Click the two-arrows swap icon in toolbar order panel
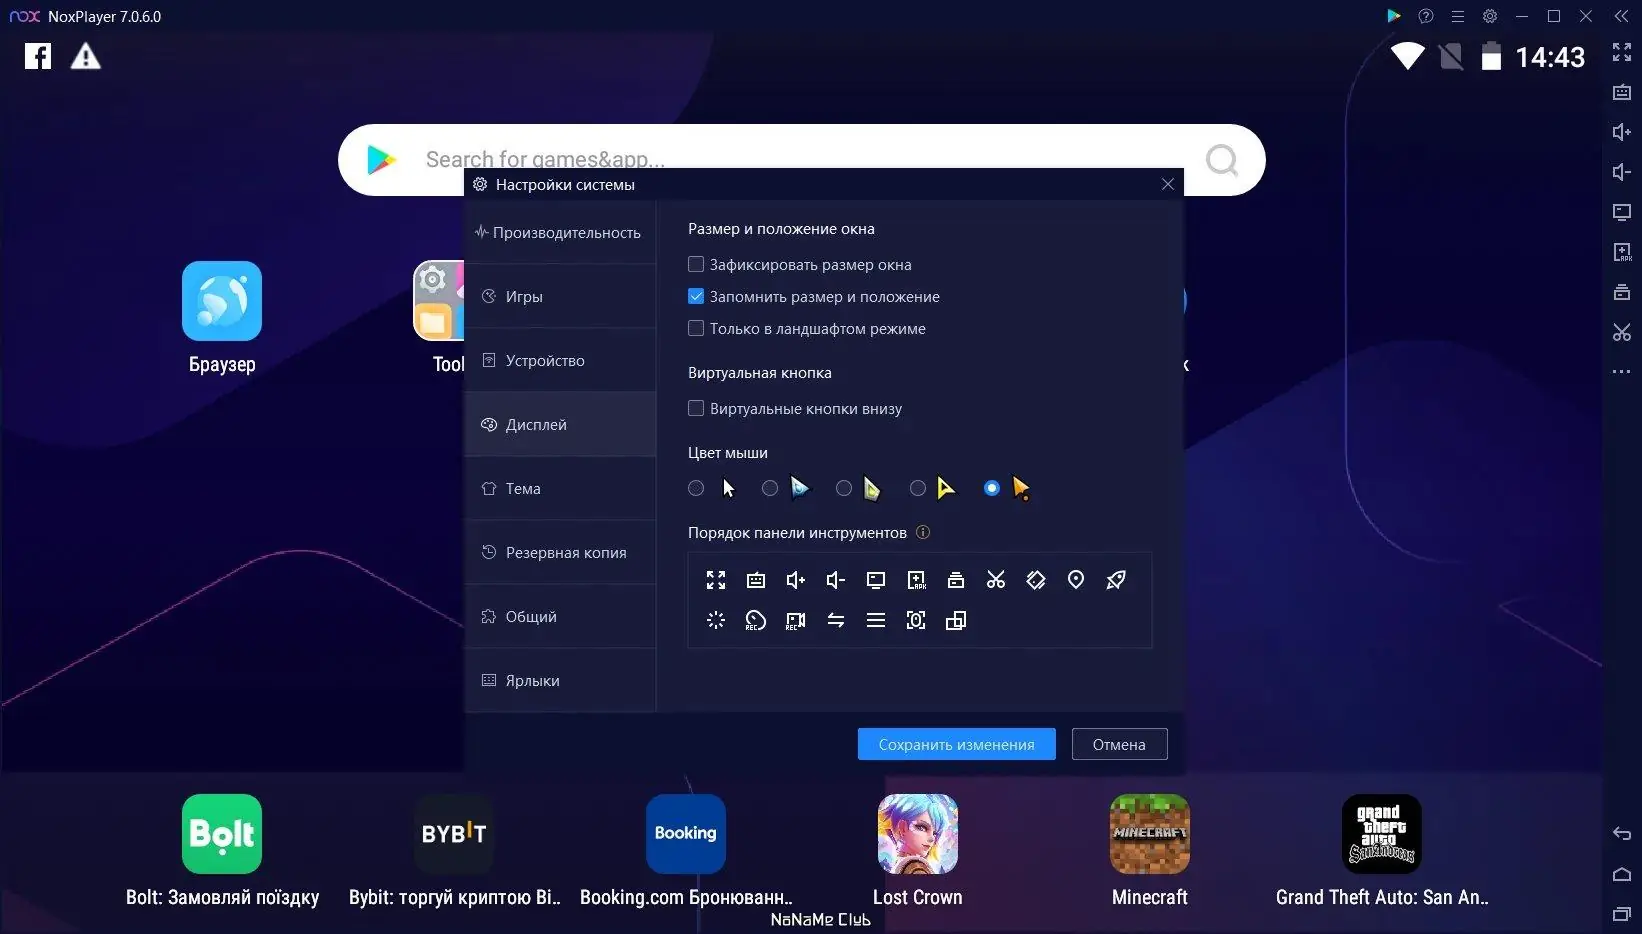 (x=836, y=620)
